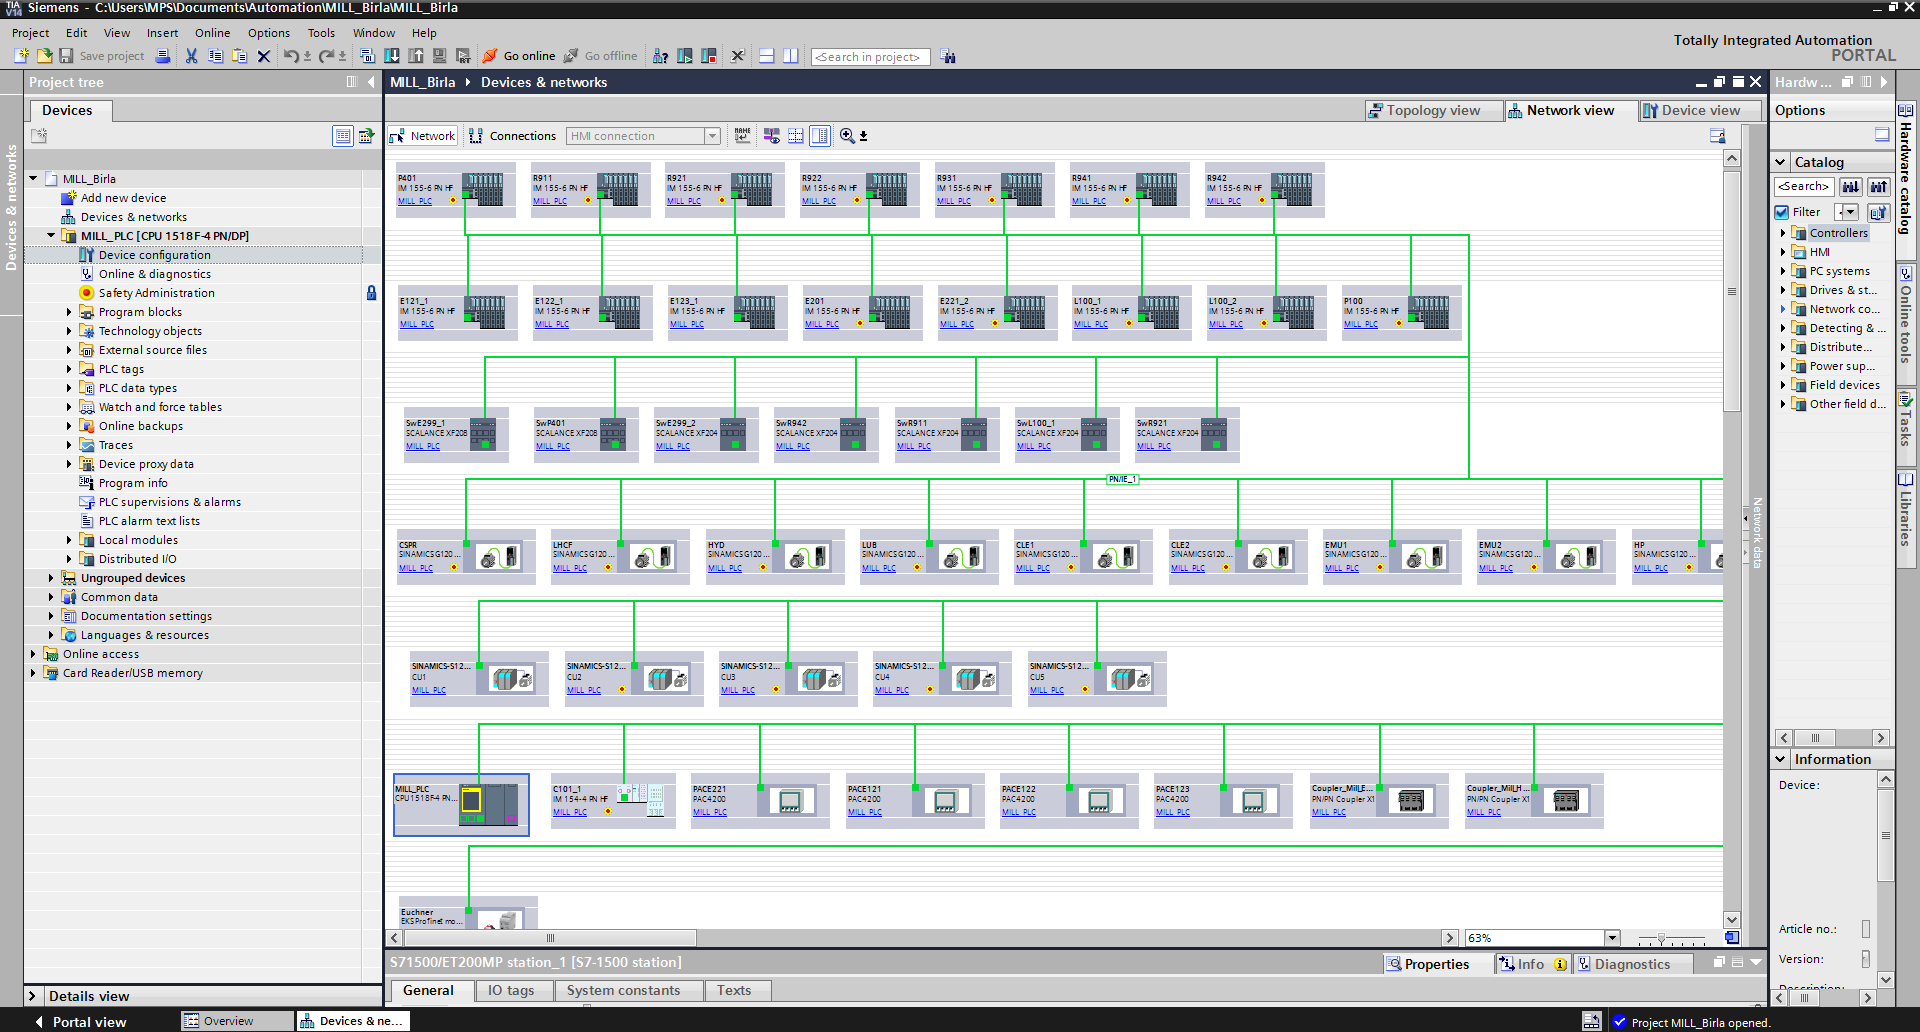The height and width of the screenshot is (1032, 1920).
Task: Click the Undo arrow icon
Action: 290,56
